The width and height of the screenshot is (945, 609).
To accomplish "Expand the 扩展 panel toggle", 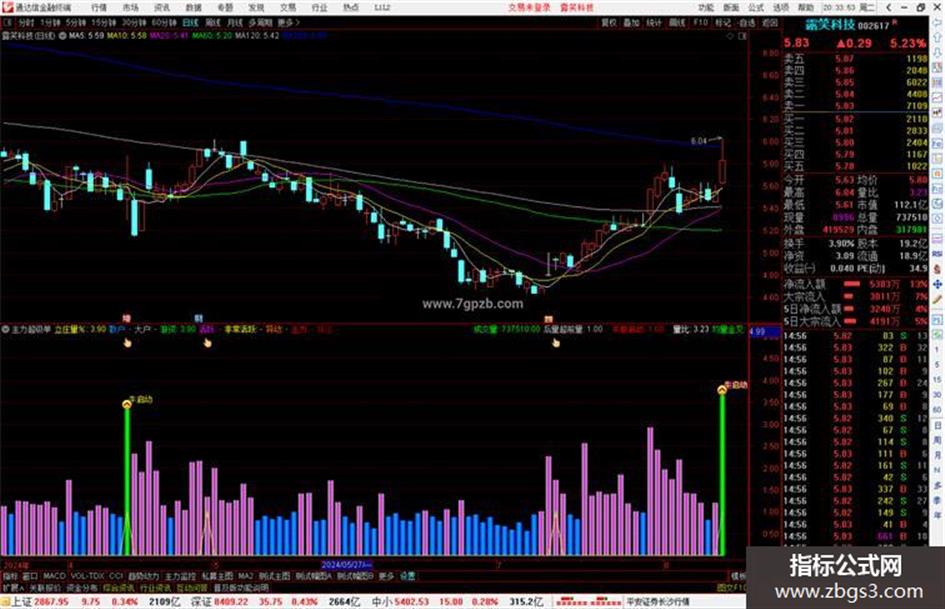I will [13, 588].
